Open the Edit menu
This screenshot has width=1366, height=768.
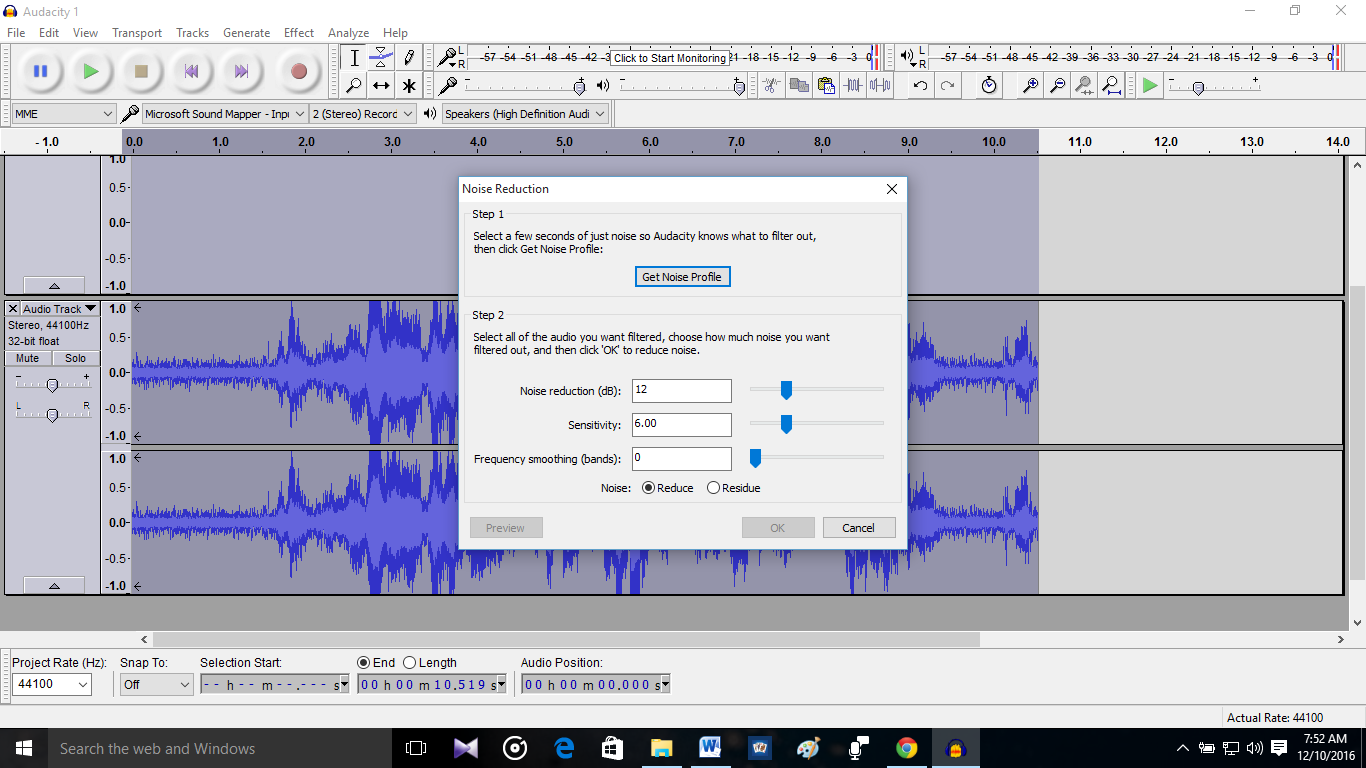tap(49, 32)
